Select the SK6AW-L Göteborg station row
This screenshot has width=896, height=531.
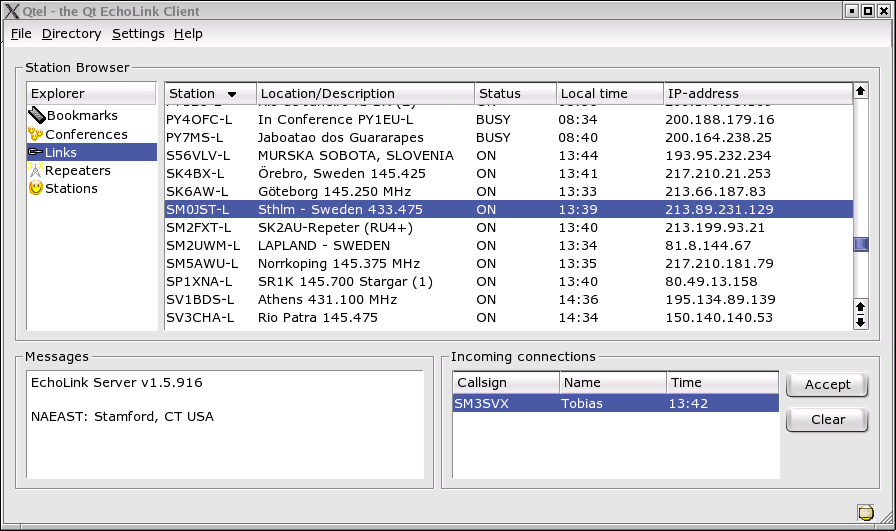tap(508, 191)
